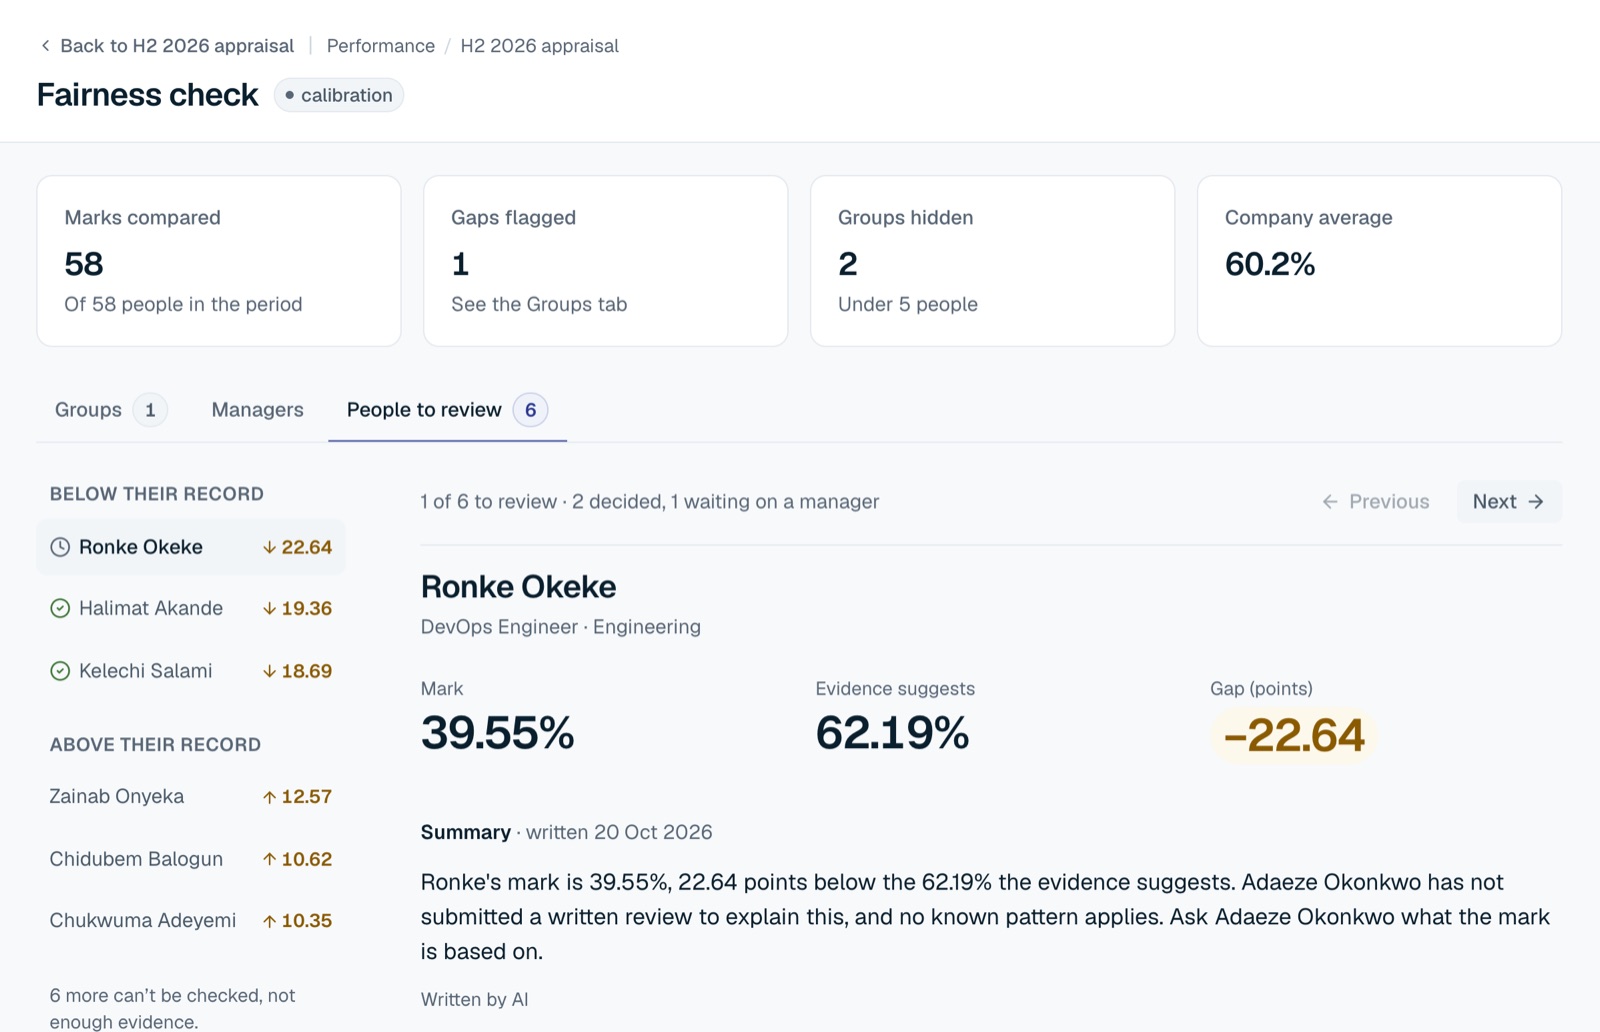Screen dimensions: 1600x1032
Task: Click the 62.19% Evidence suggests value
Action: pyautogui.click(x=892, y=733)
